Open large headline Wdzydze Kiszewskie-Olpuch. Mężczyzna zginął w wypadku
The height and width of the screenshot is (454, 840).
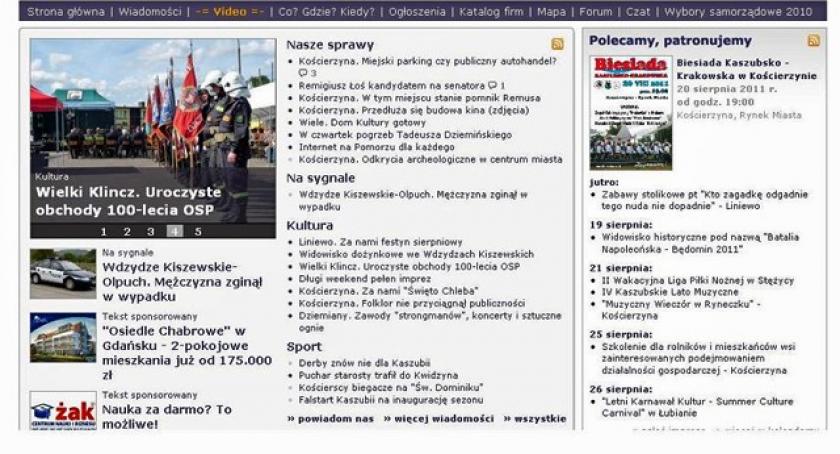click(182, 281)
